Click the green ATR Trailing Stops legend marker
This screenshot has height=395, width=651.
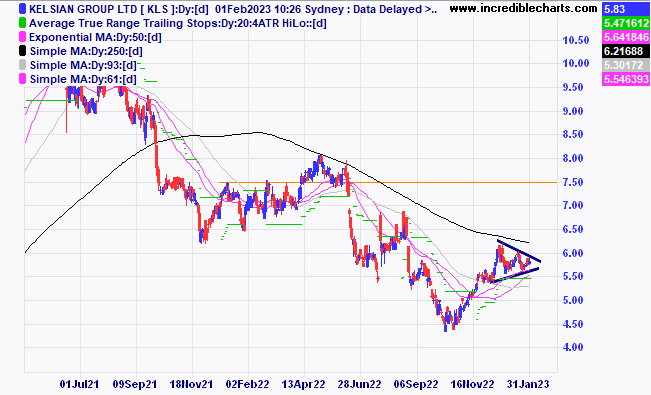coord(22,23)
